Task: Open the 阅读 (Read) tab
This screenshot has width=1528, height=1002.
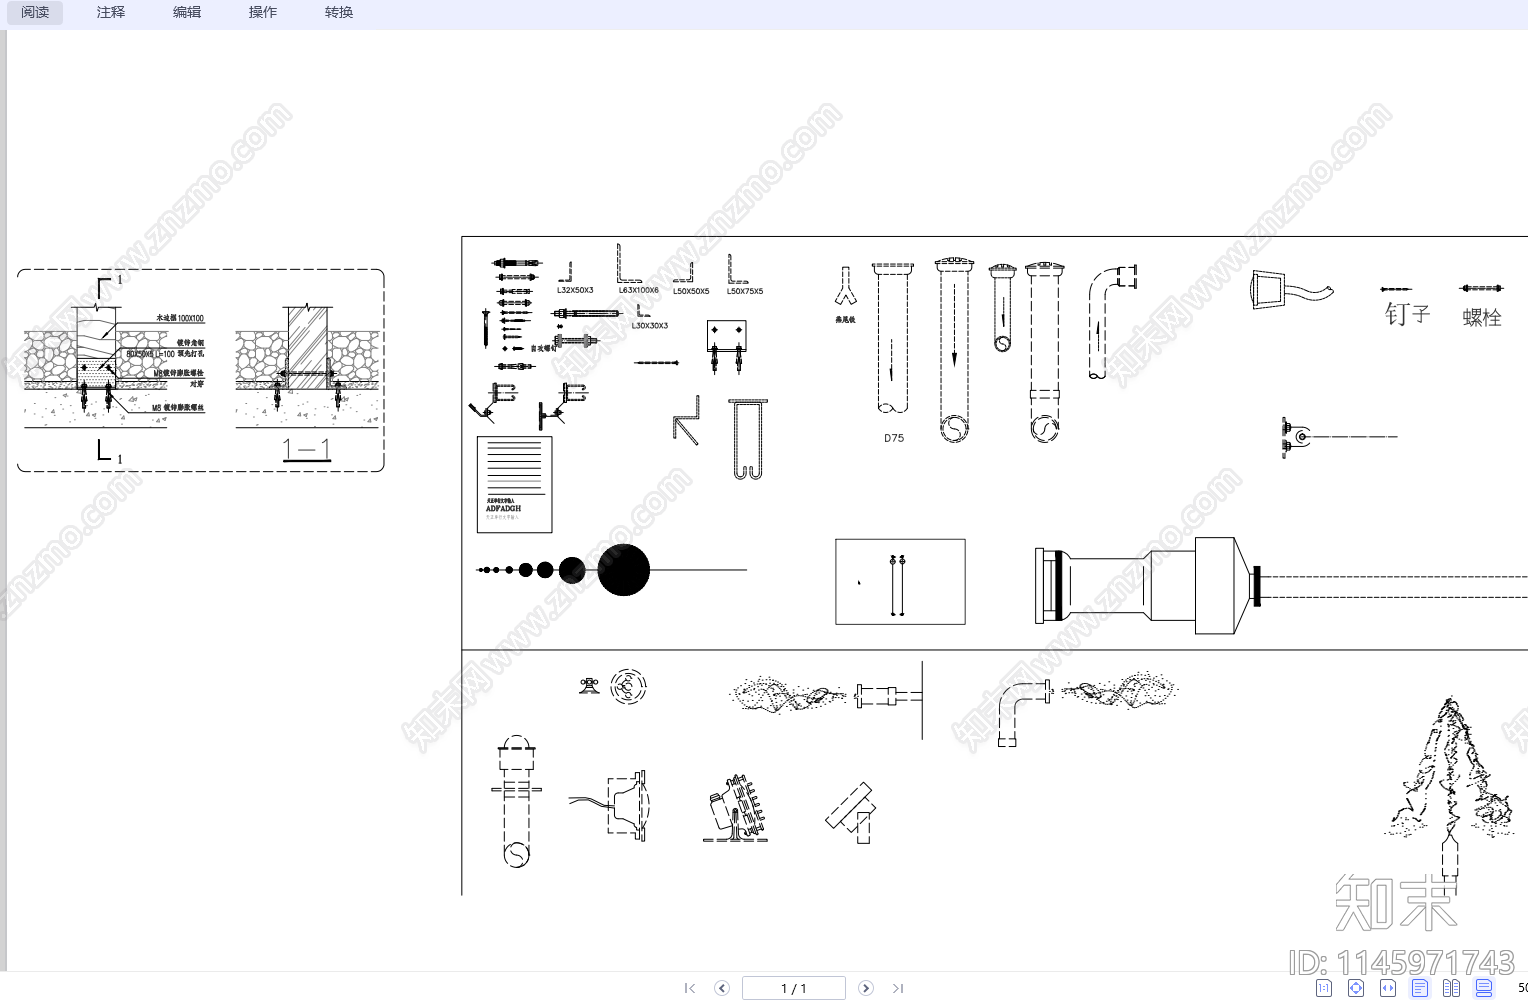Action: click(35, 13)
